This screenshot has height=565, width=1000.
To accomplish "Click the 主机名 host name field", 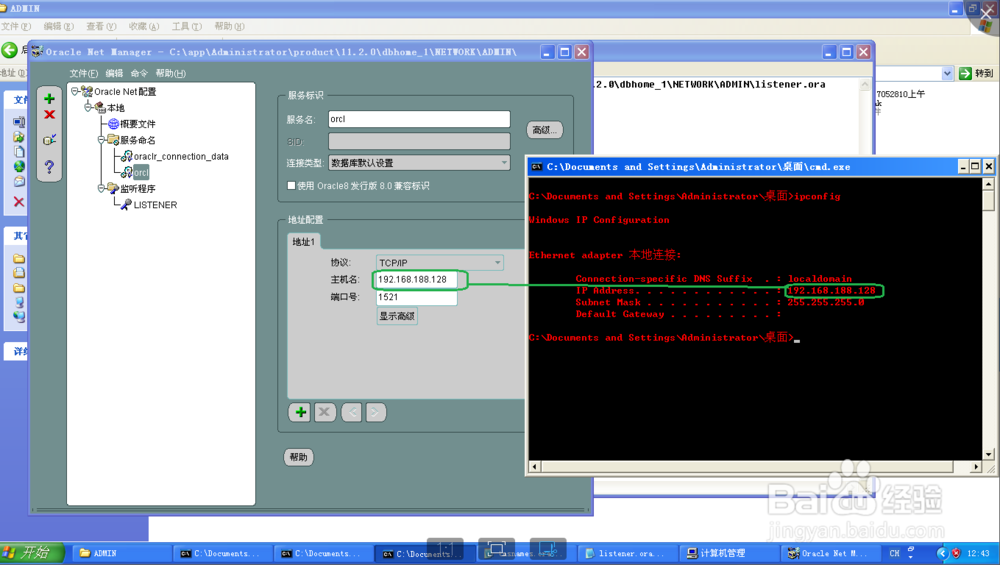I will (x=417, y=279).
